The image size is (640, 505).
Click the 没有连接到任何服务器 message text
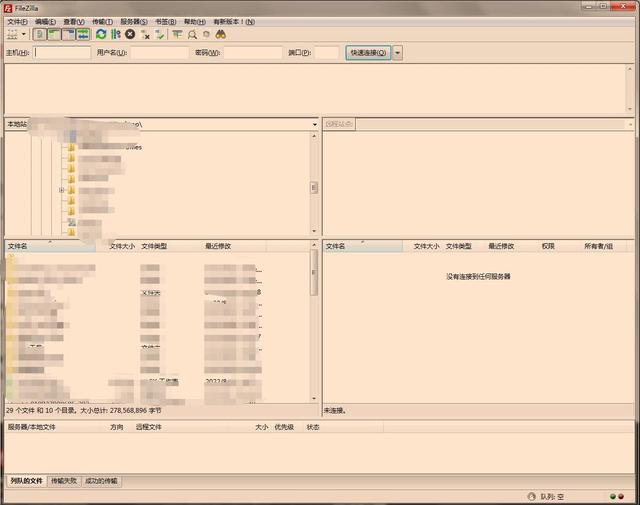[478, 276]
